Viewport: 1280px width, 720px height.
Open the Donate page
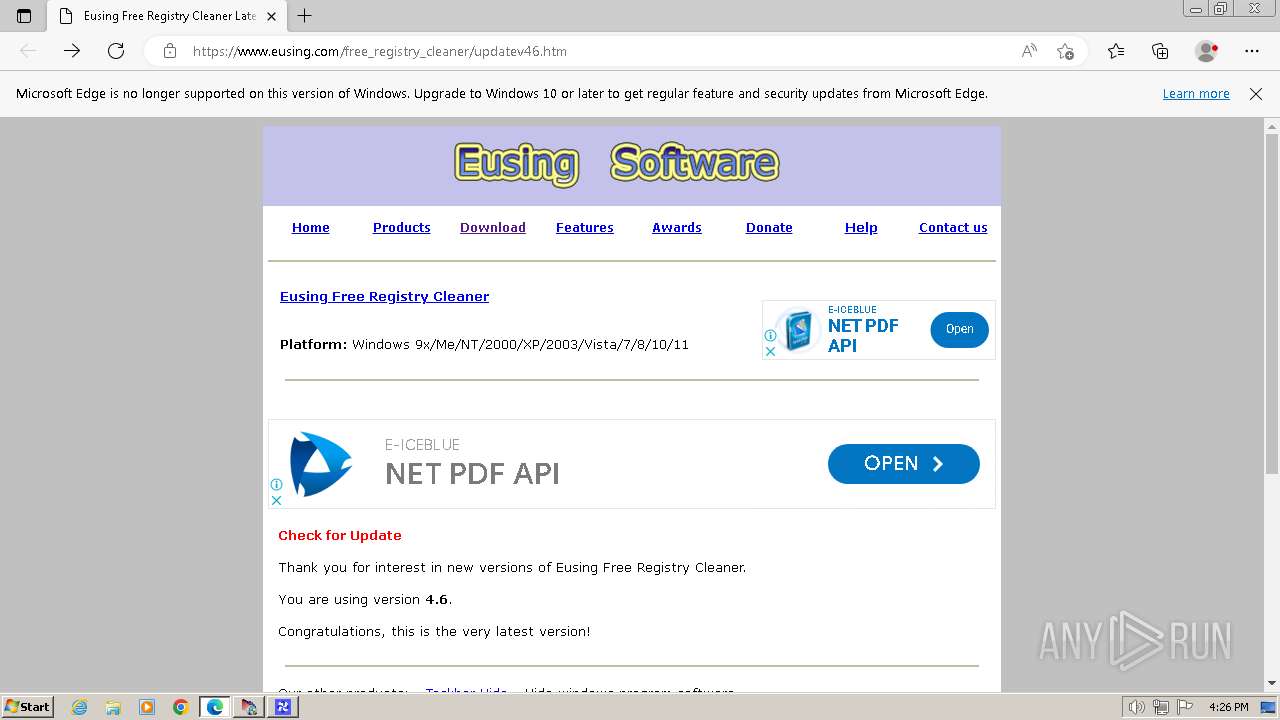tap(769, 228)
